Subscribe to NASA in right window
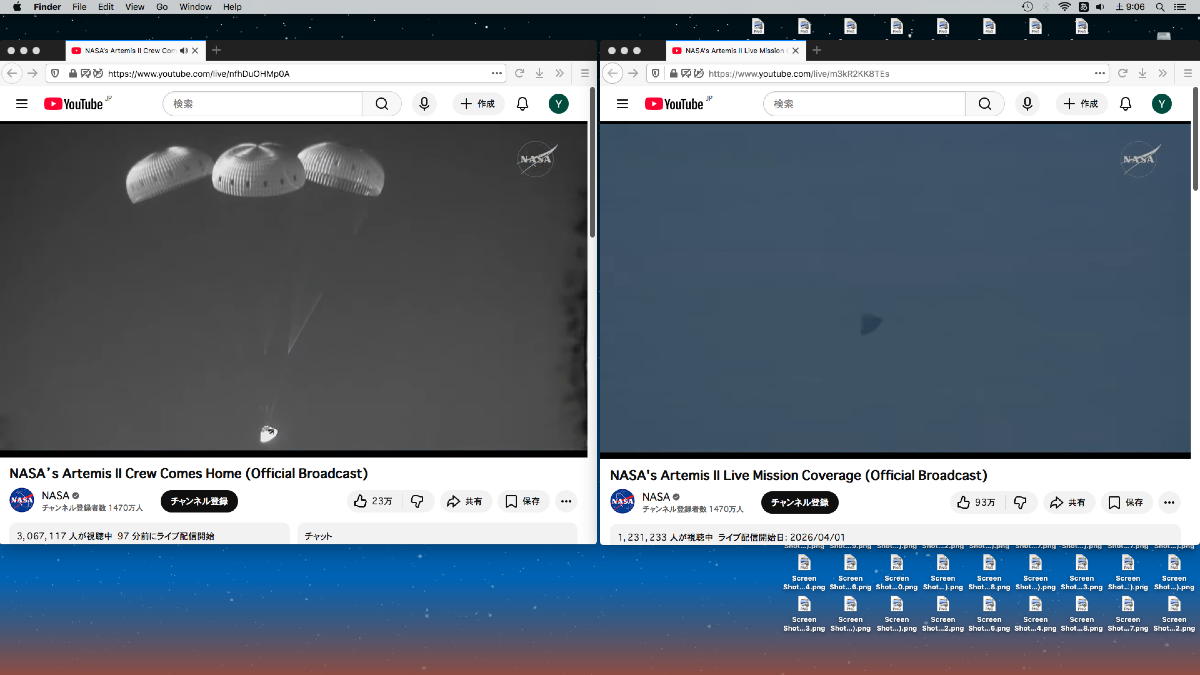 pos(800,502)
